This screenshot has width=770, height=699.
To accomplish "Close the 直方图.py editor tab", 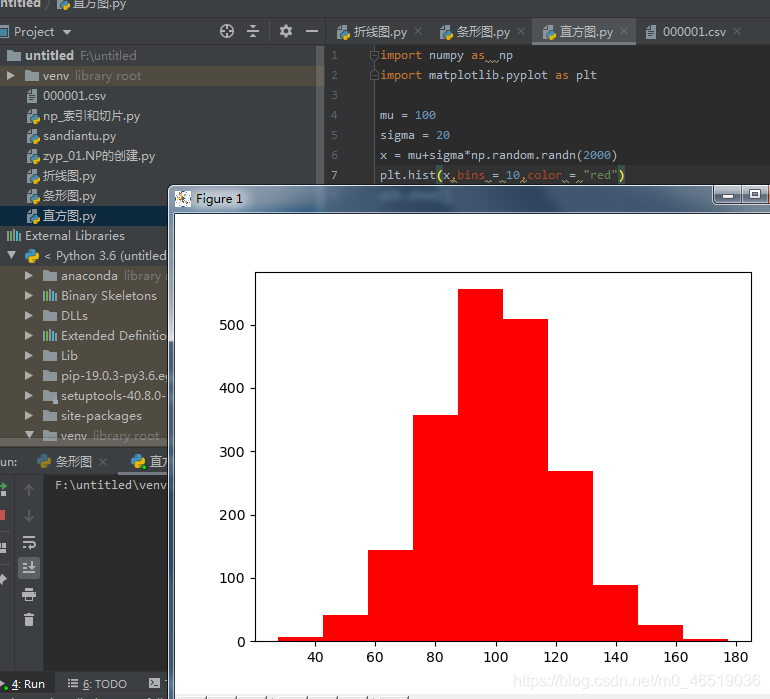I will pyautogui.click(x=624, y=31).
